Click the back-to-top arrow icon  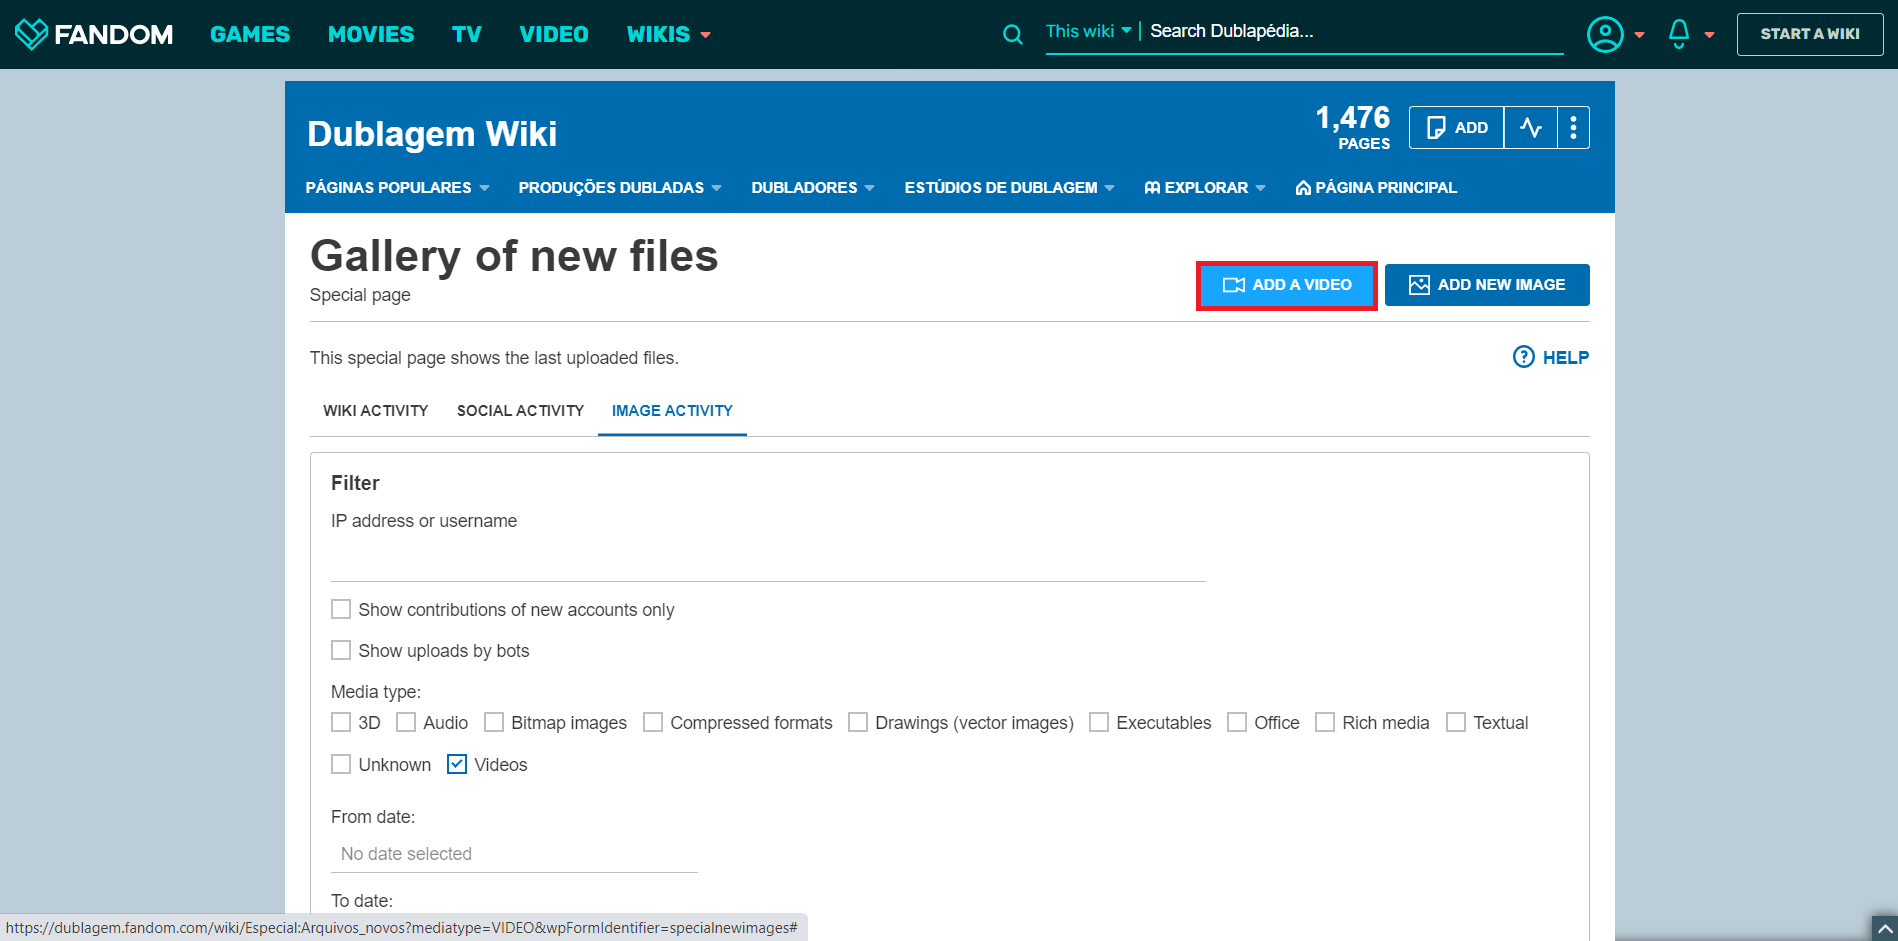click(x=1884, y=928)
